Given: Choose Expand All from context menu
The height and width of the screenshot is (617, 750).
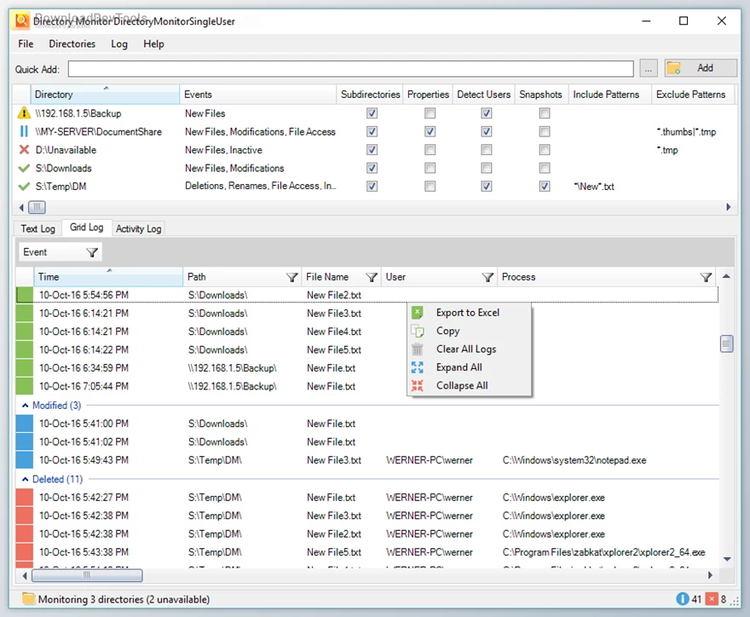Looking at the screenshot, I should (x=469, y=367).
